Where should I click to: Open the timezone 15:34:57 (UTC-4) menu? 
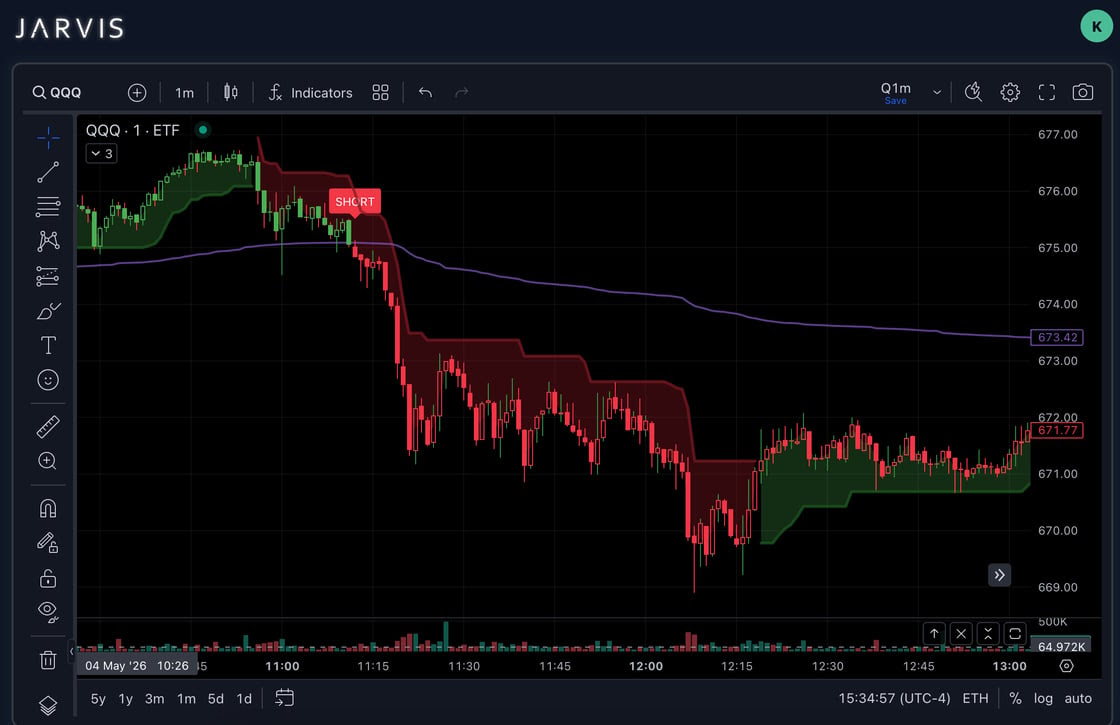click(x=894, y=699)
